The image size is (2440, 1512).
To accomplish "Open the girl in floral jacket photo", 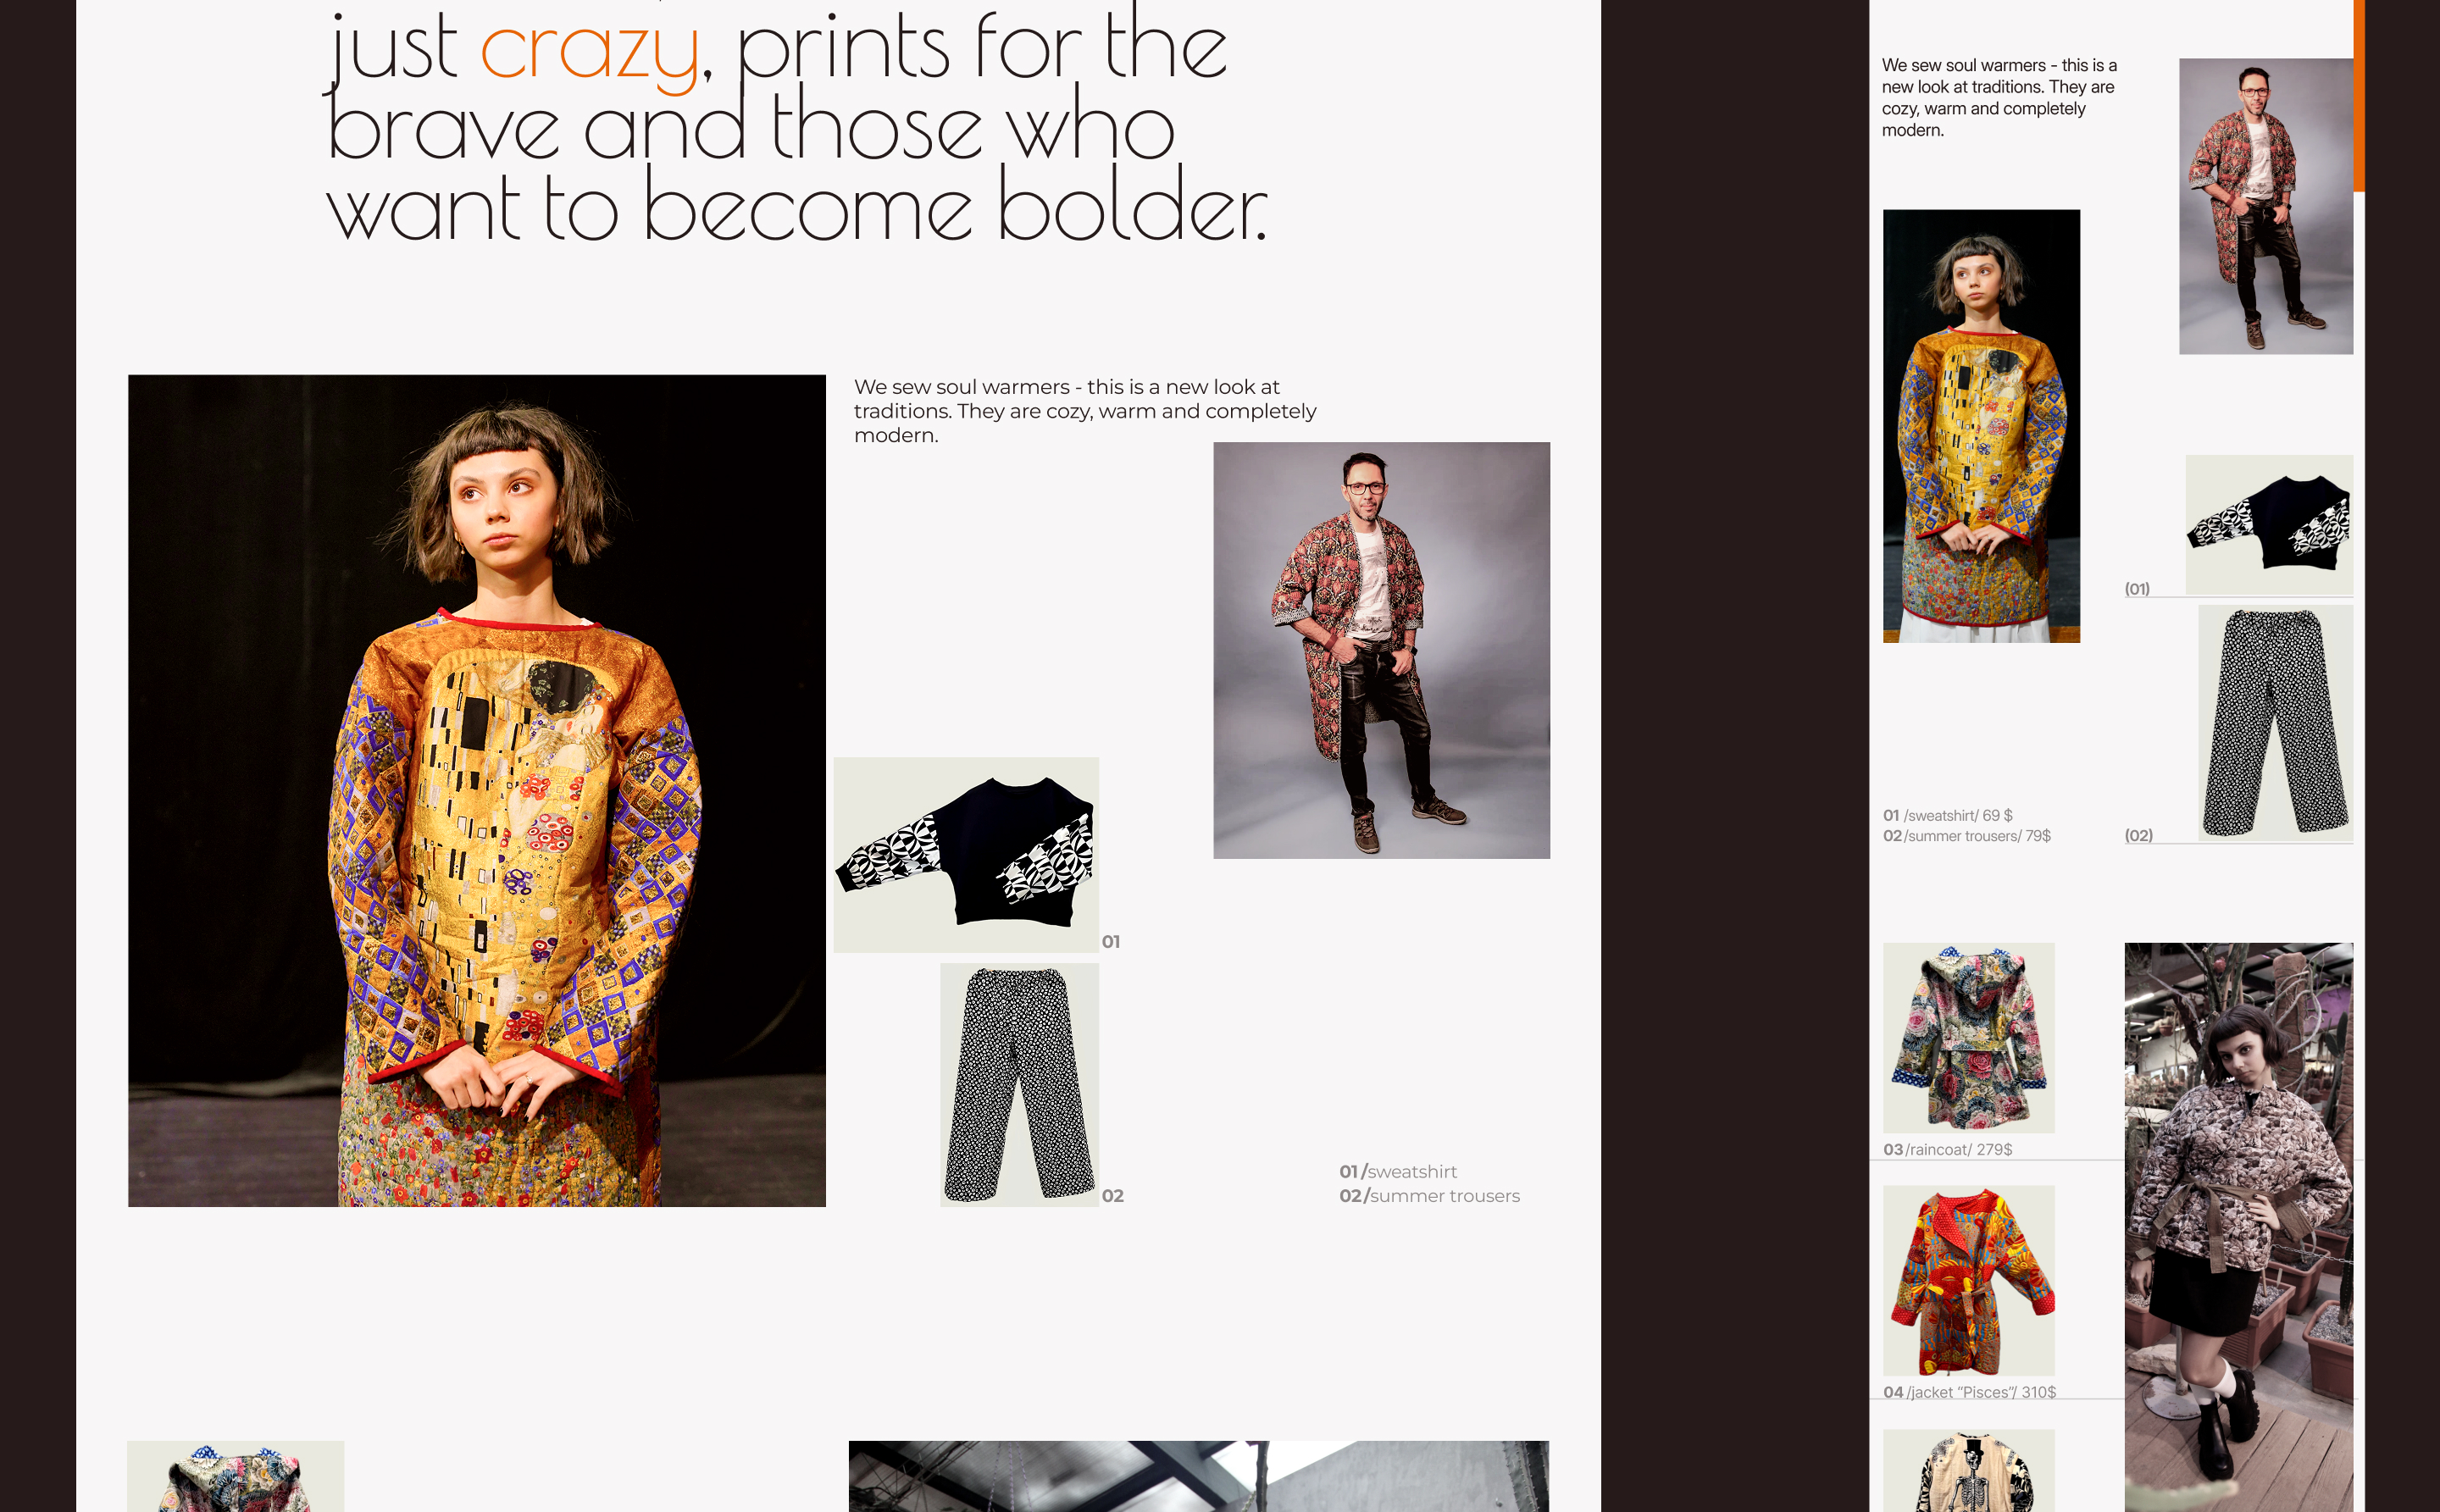I will coord(2238,1226).
